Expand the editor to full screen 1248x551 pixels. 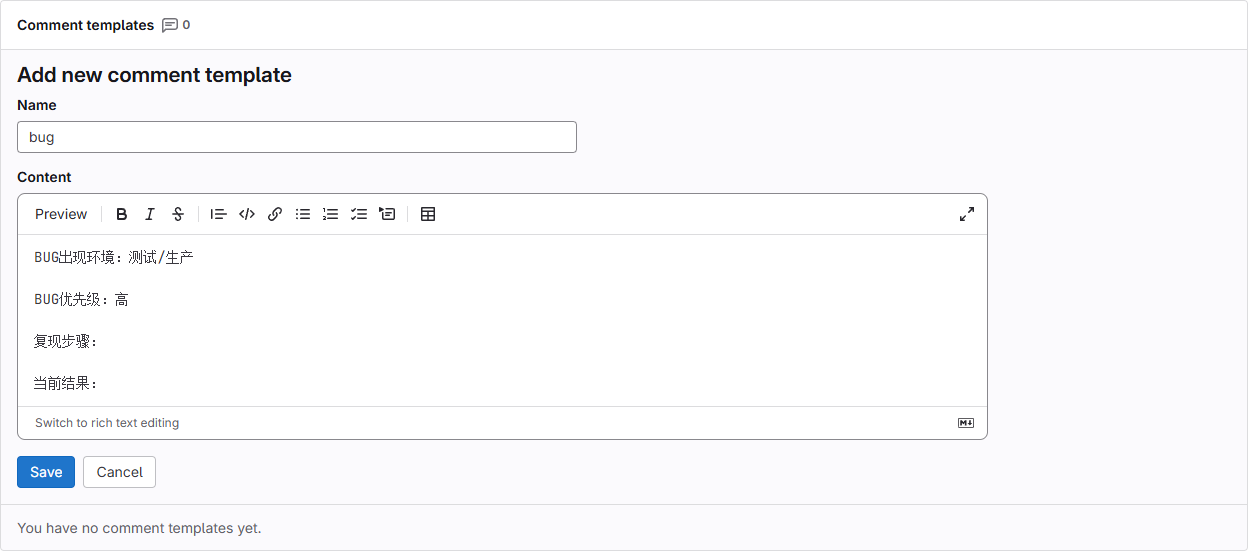tap(967, 214)
